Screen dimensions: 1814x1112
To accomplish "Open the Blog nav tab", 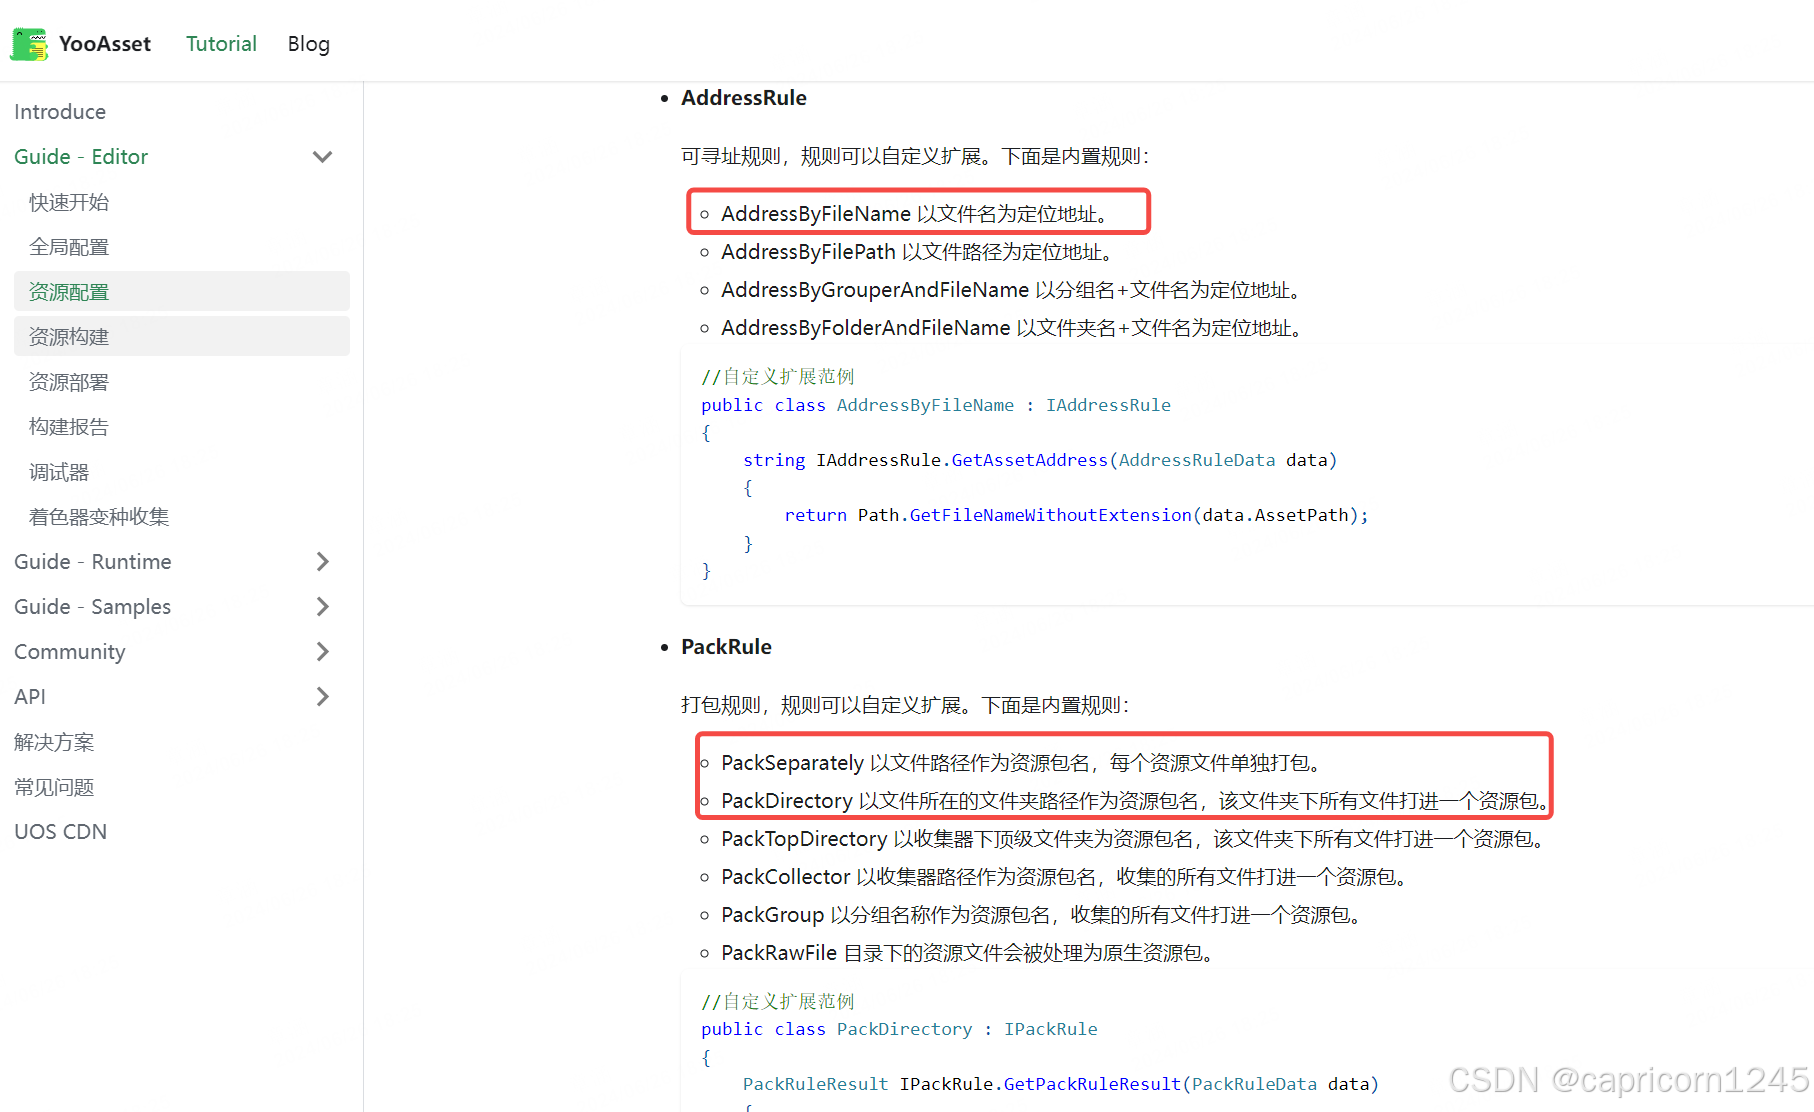I will click(308, 44).
